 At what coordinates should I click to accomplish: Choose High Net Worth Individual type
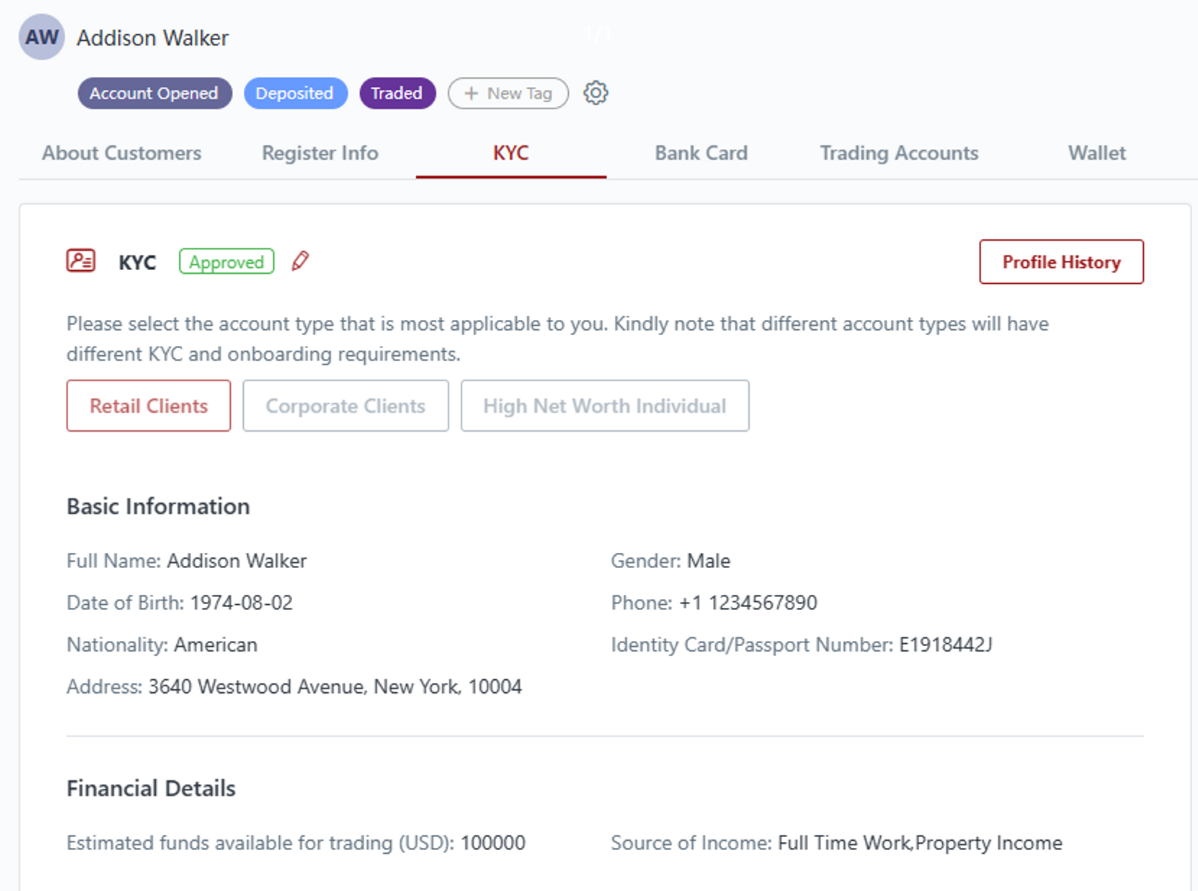[x=604, y=406]
